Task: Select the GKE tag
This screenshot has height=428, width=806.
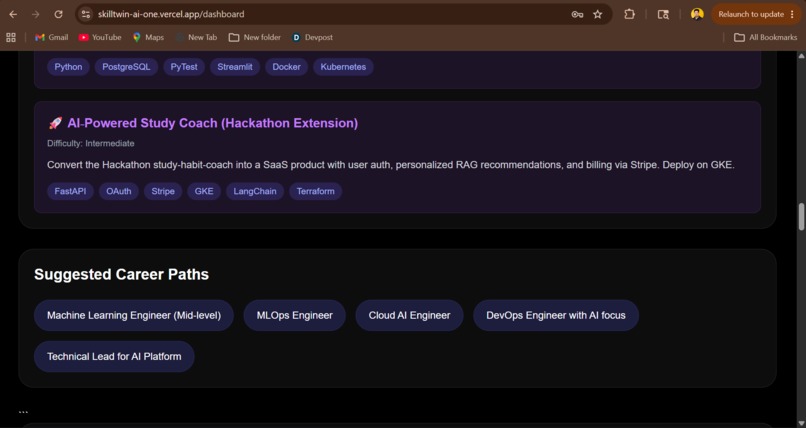Action: [204, 191]
